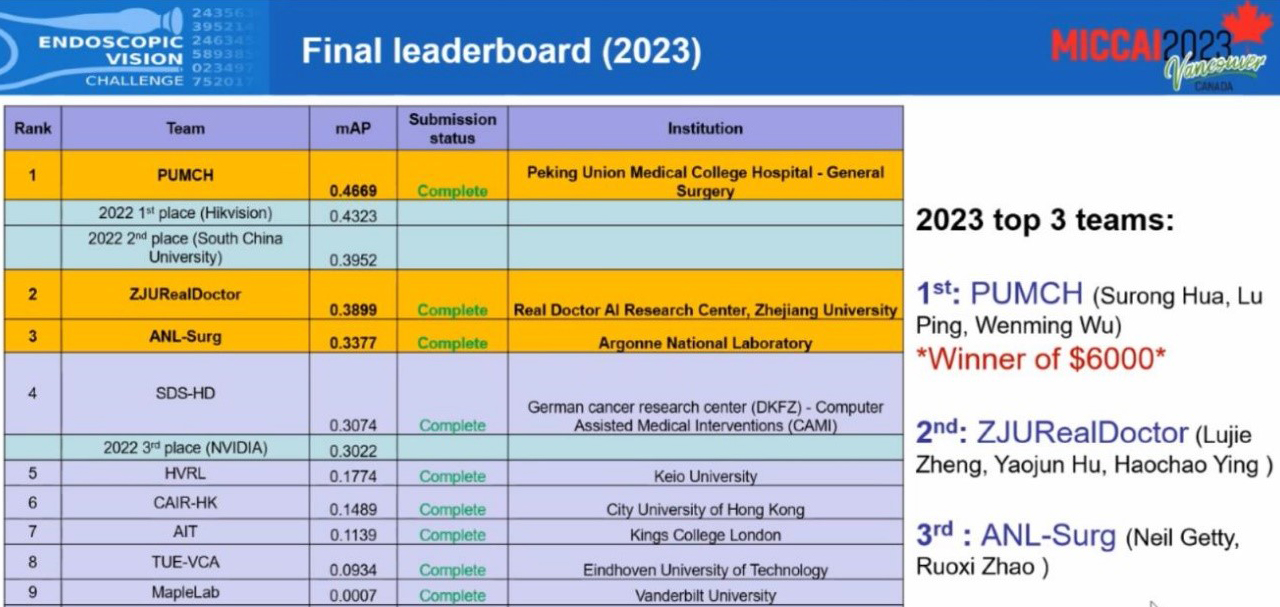Select the CAIR-HK team cell
The width and height of the screenshot is (1280, 607).
185,503
